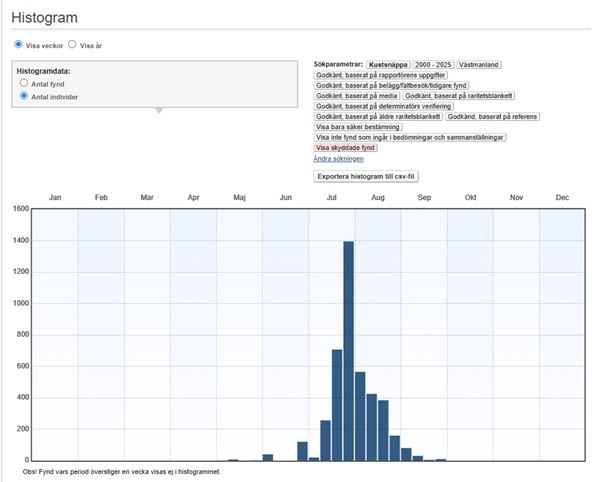Screen dimensions: 600x482
Task: Switch to the Visa år view
Action: tap(72, 45)
